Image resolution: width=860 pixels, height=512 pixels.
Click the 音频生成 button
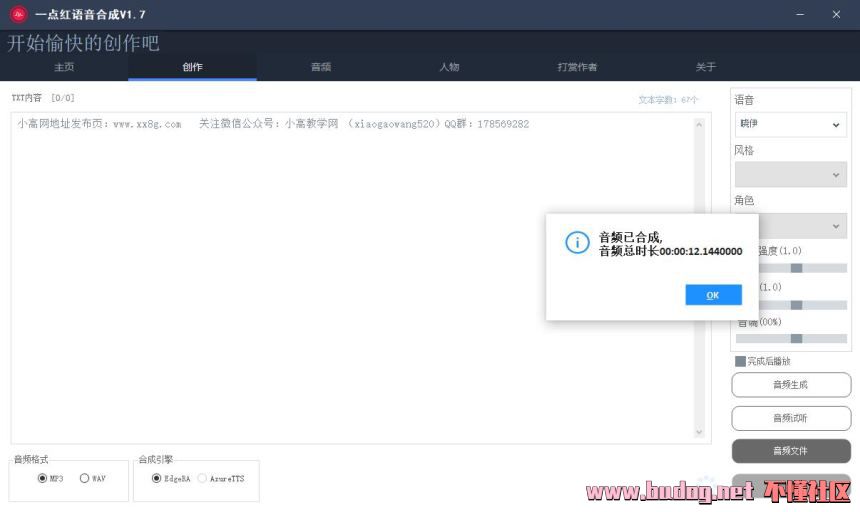[x=791, y=385]
